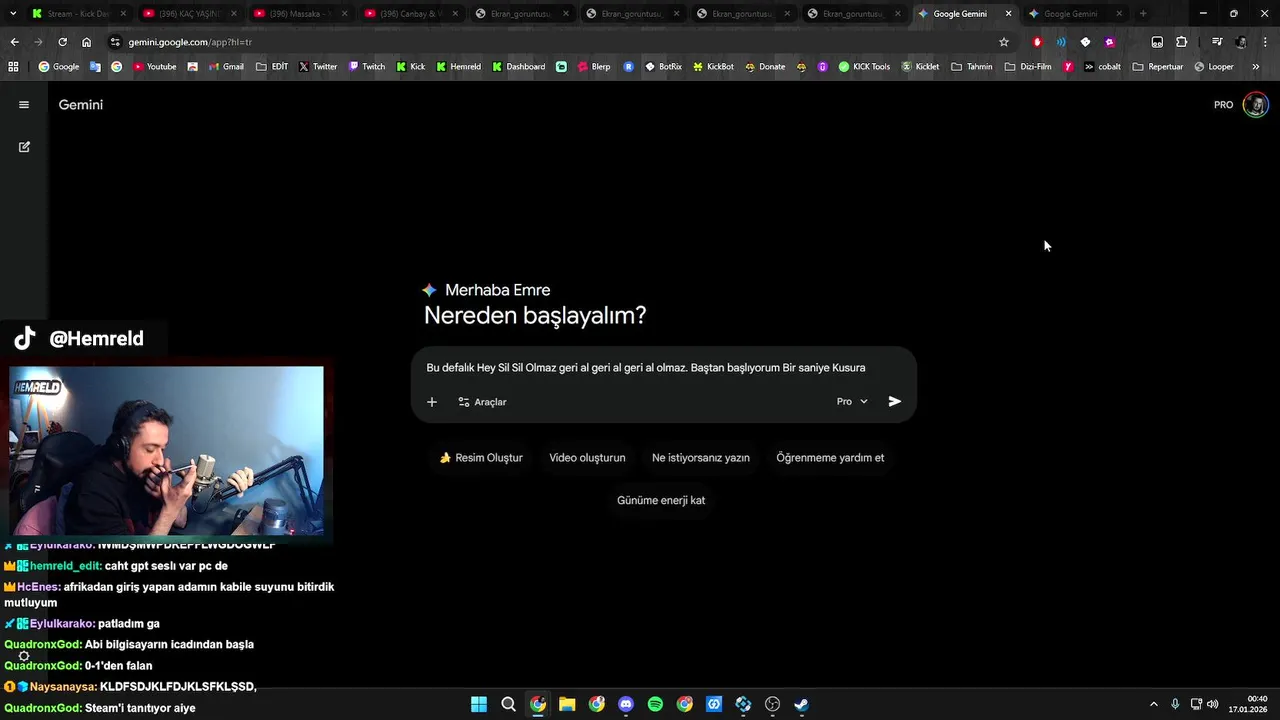The height and width of the screenshot is (720, 1280).
Task: Expand the Pro model selector dropdown
Action: (x=852, y=401)
